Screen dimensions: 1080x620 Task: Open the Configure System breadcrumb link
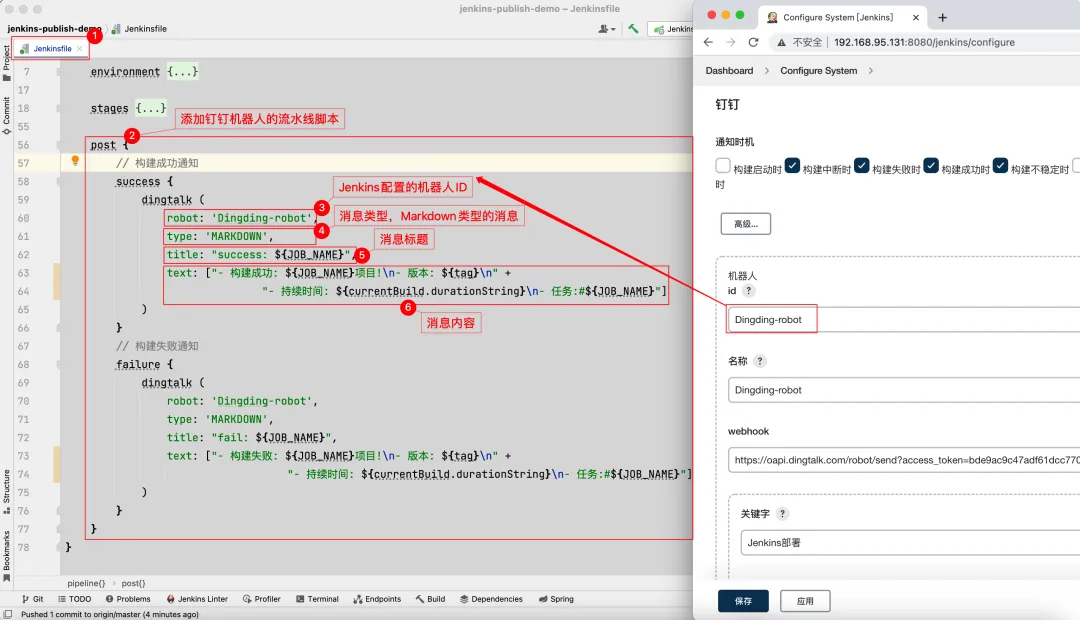(x=818, y=70)
